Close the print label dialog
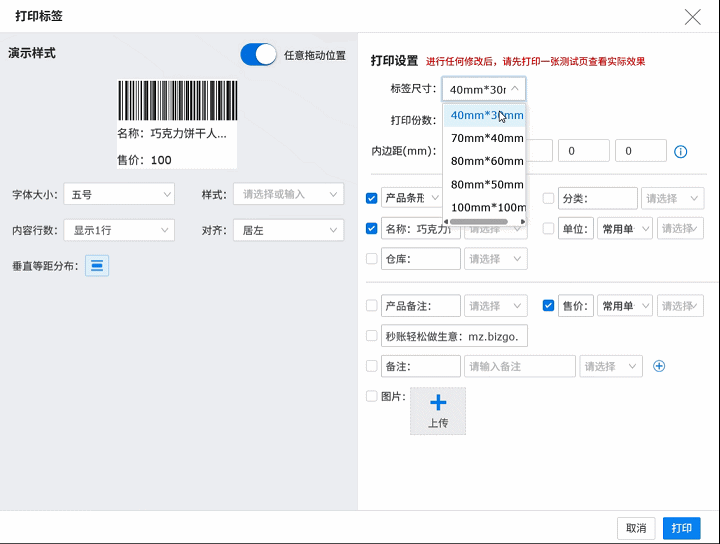This screenshot has height=544, width=720. click(x=692, y=16)
